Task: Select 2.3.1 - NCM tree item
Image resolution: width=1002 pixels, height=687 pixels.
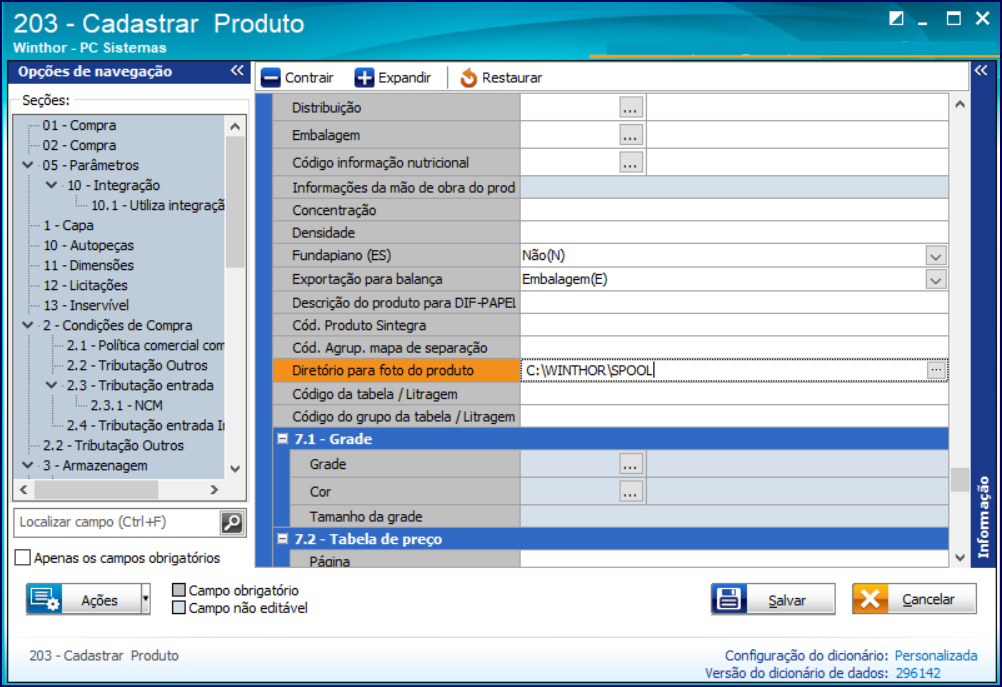Action: click(127, 405)
